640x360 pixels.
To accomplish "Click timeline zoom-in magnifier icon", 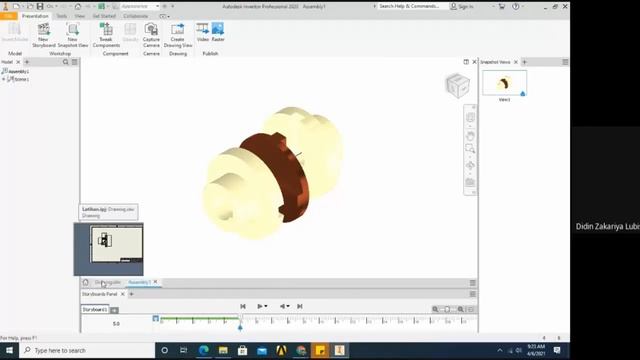I will tap(460, 309).
